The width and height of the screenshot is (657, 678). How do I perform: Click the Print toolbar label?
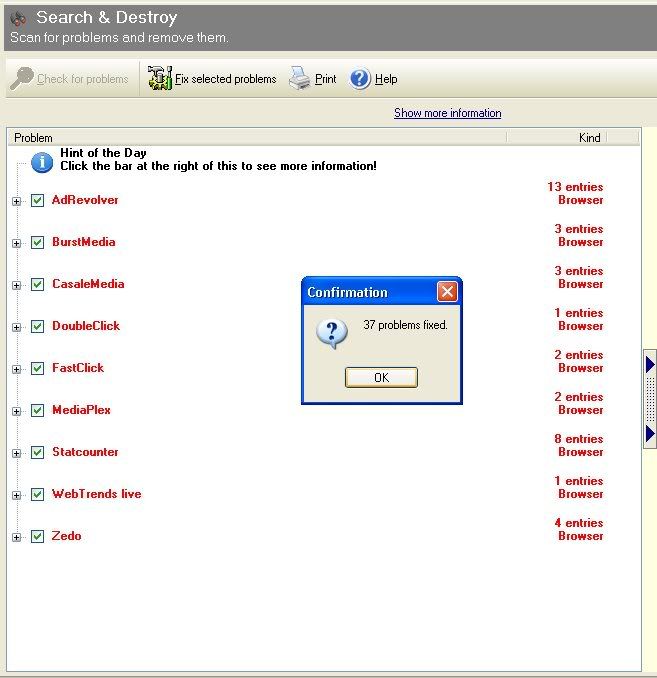(325, 79)
